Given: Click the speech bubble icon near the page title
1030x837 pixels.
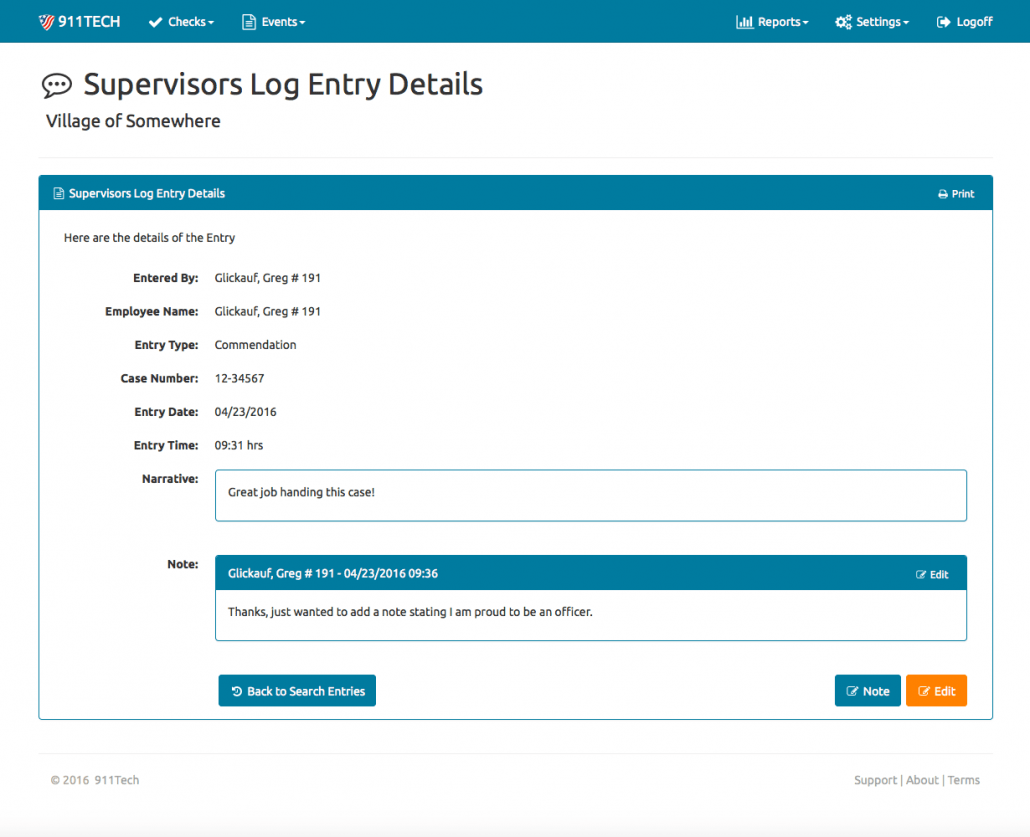Looking at the screenshot, I should (x=57, y=84).
